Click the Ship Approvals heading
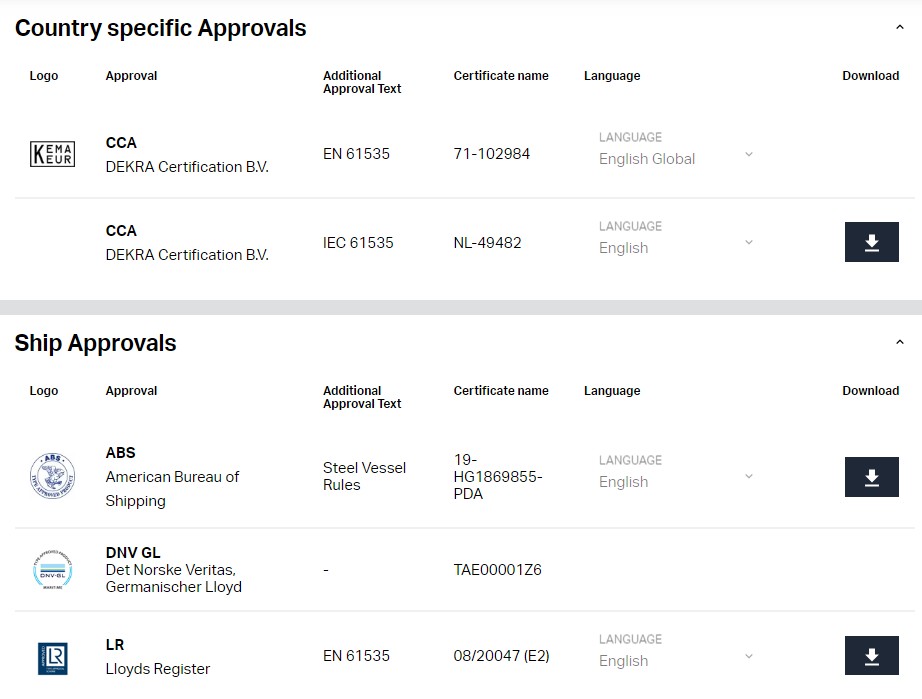 pyautogui.click(x=95, y=343)
